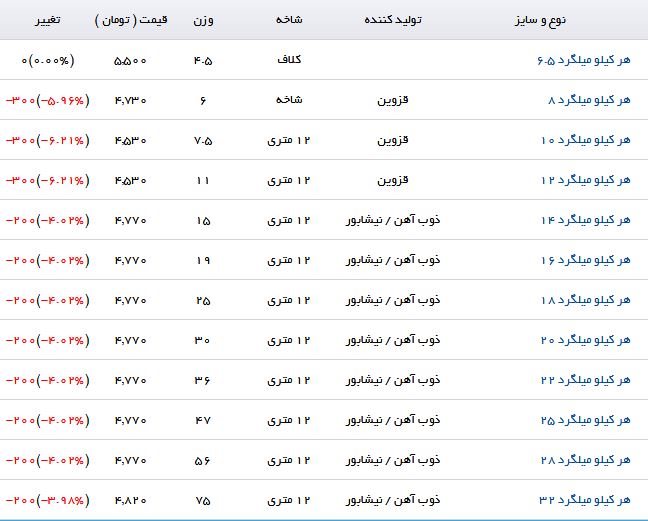The image size is (648, 521).
Task: Open link هر کیلو میلگرد ۱۲
Action: pos(586,181)
